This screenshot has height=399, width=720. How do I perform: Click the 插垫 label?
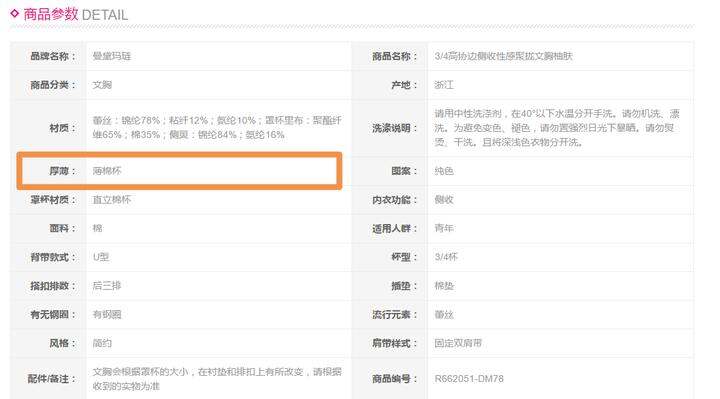pos(405,286)
